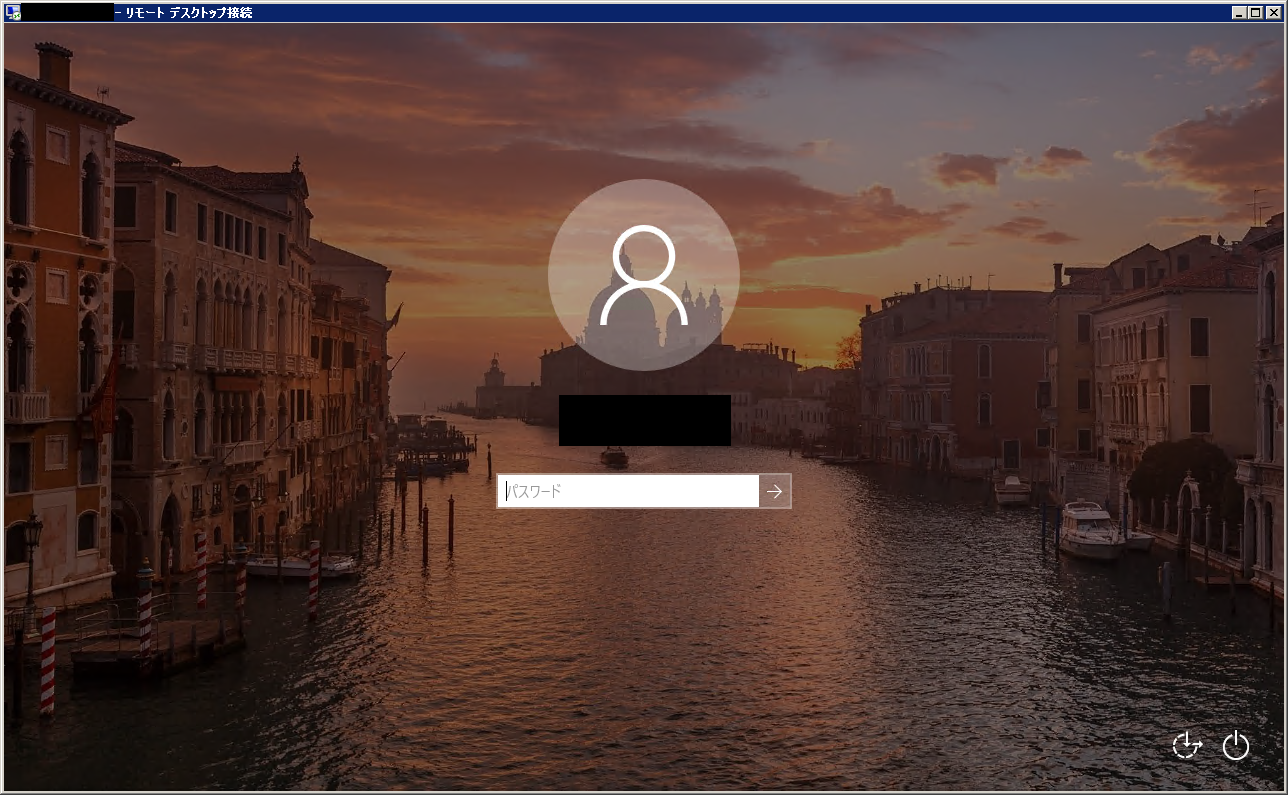Open the Ease of Access icon

click(x=1187, y=745)
